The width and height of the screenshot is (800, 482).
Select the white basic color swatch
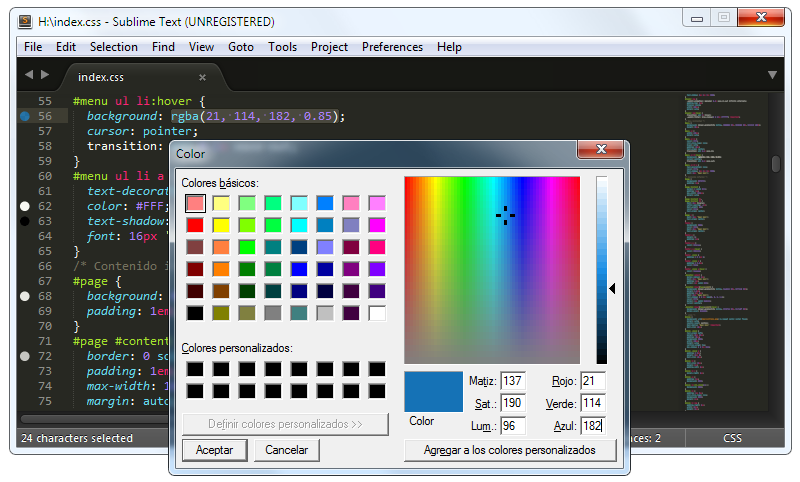[x=377, y=313]
